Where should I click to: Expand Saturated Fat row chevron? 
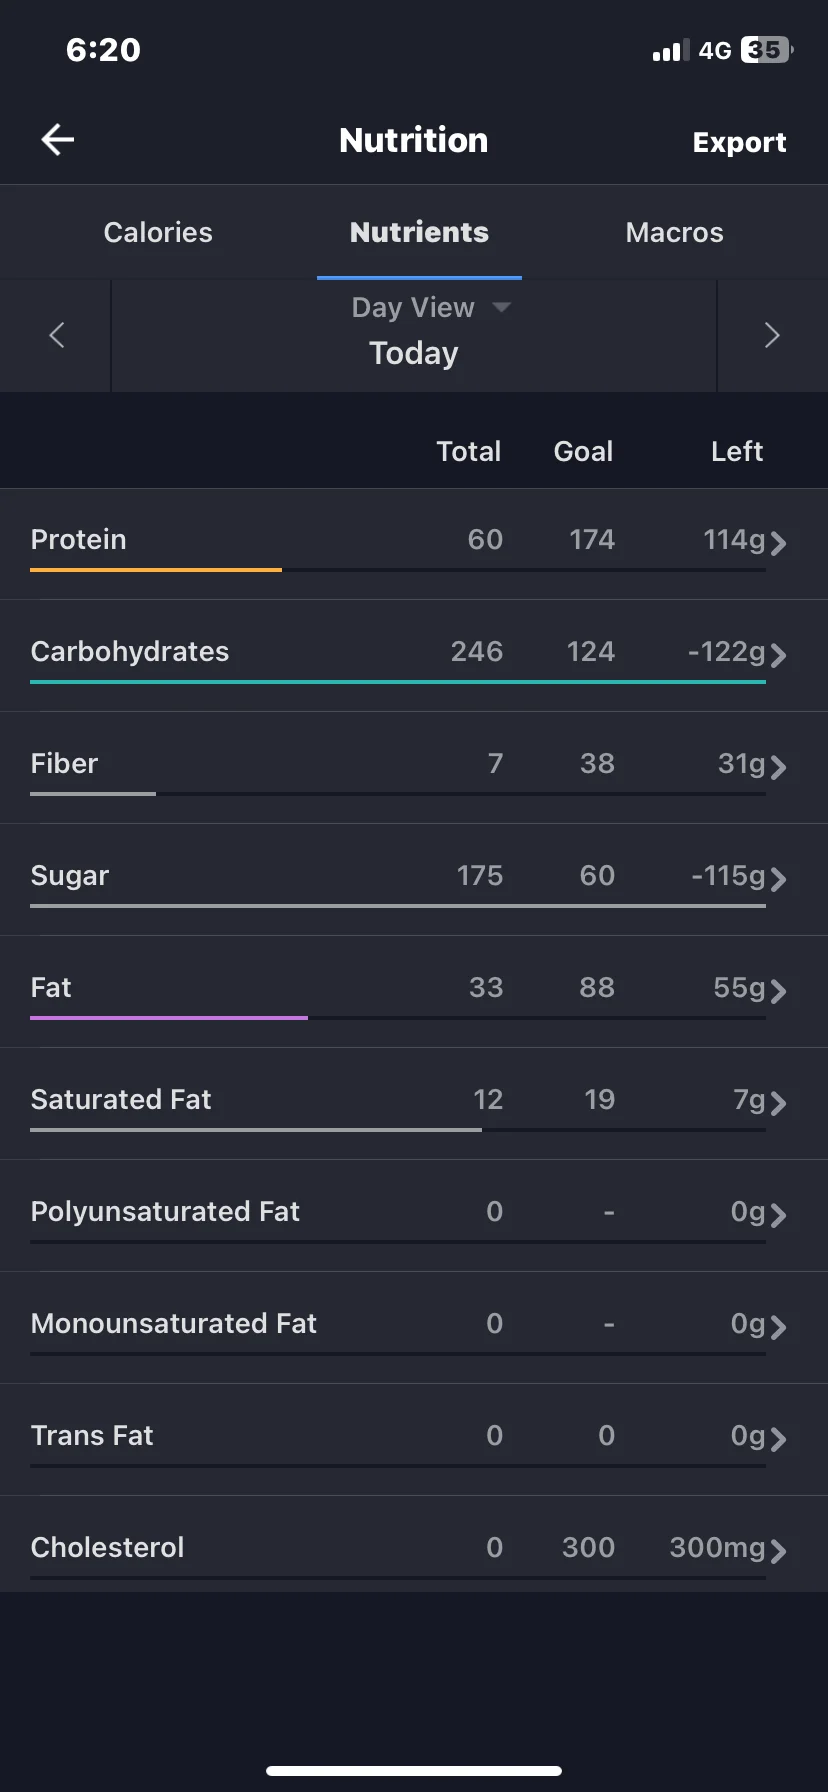(778, 1103)
